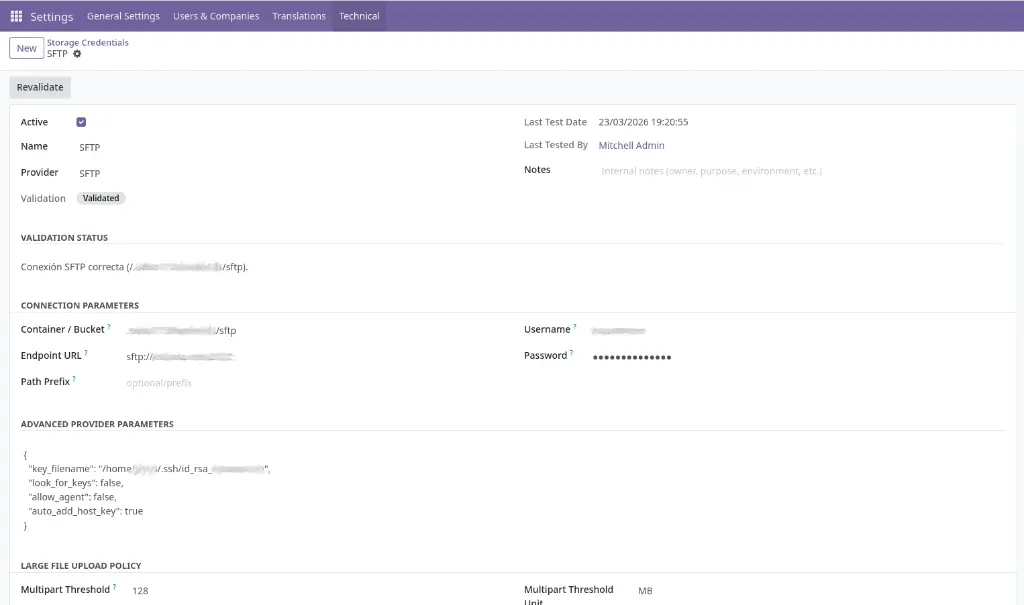This screenshot has height=605, width=1024.
Task: Uncheck the Active checkbox
Action: [81, 122]
